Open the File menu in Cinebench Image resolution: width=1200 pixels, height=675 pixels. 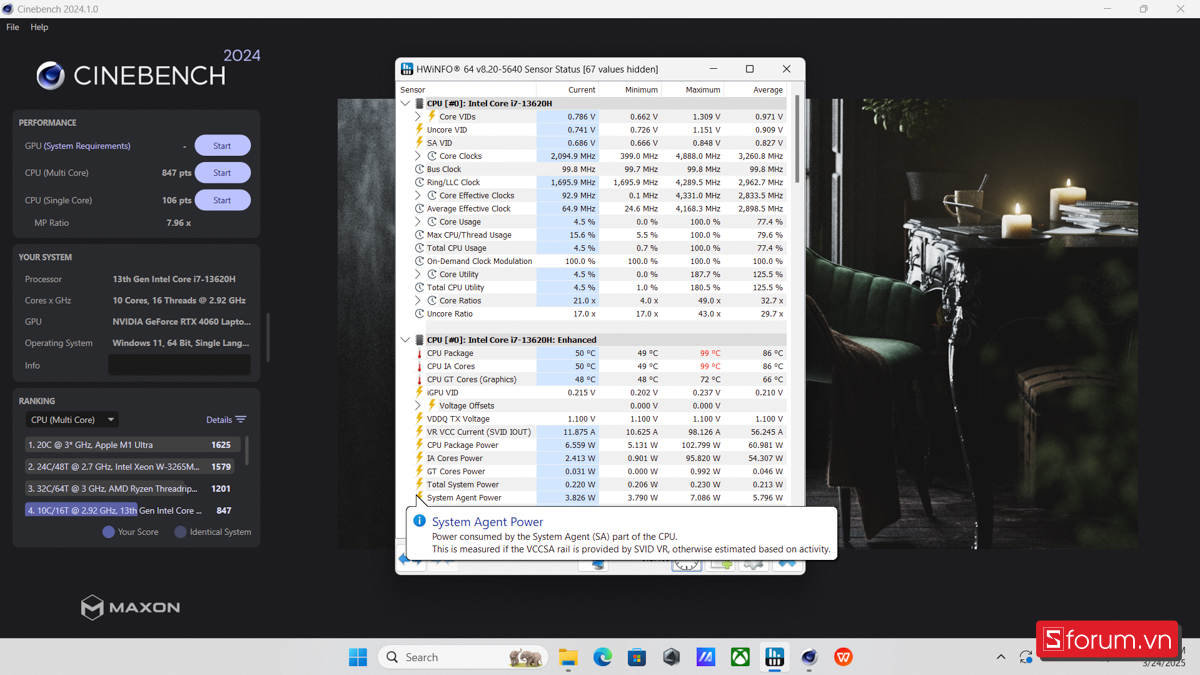12,27
